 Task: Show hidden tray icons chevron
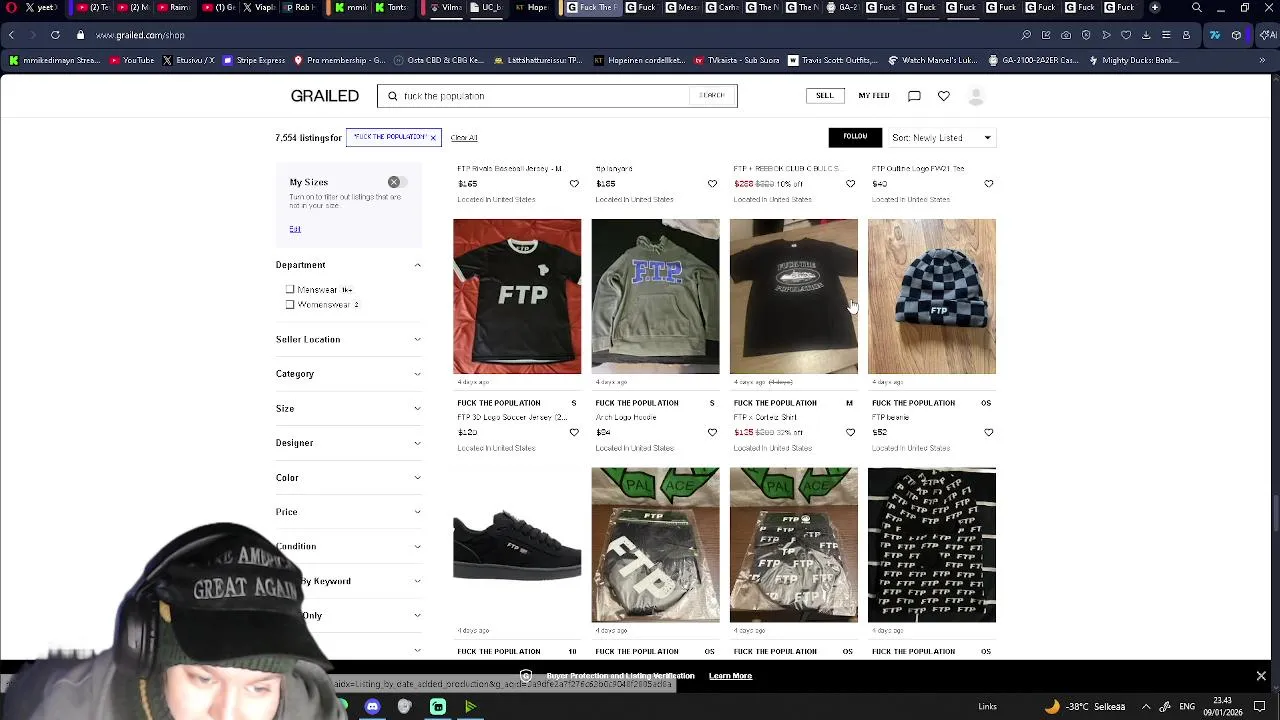(x=1146, y=707)
